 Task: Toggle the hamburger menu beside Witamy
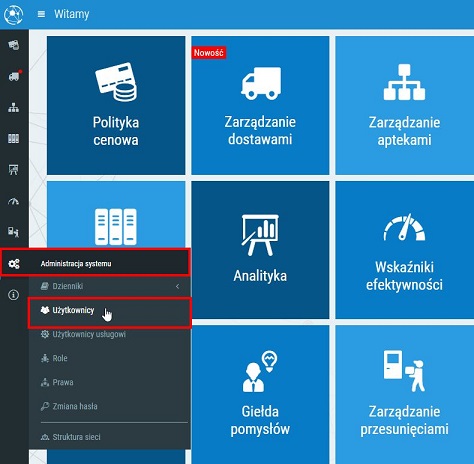(x=41, y=14)
